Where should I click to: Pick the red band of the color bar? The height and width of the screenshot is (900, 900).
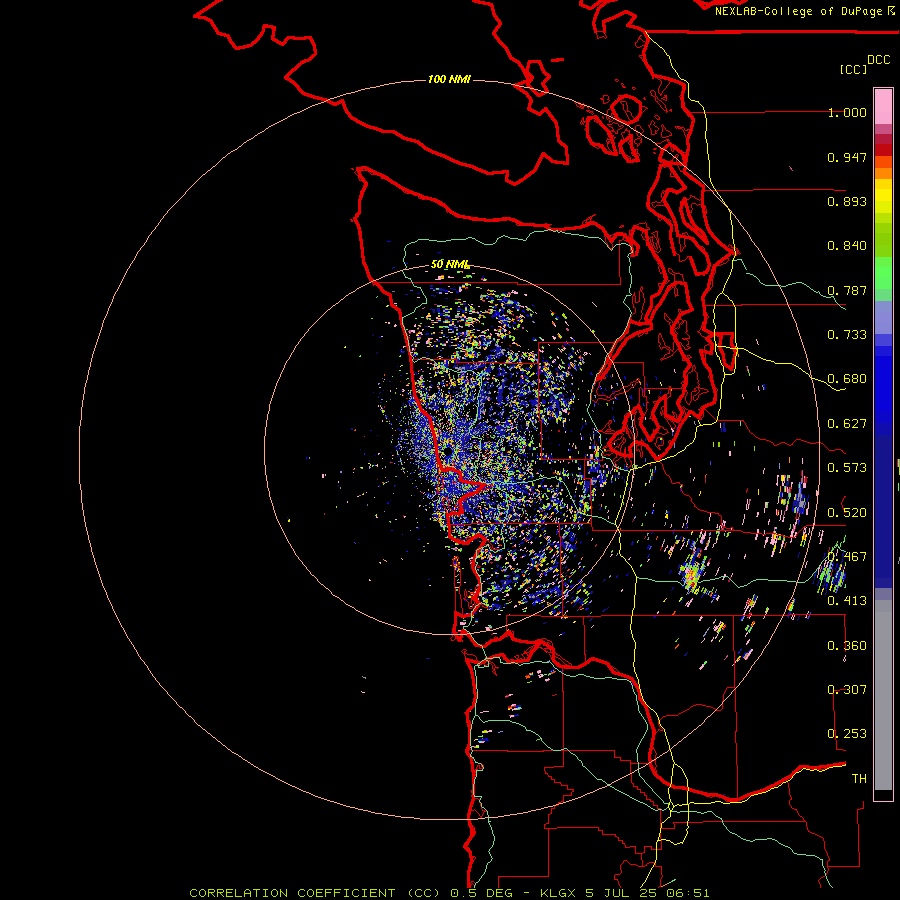[883, 150]
